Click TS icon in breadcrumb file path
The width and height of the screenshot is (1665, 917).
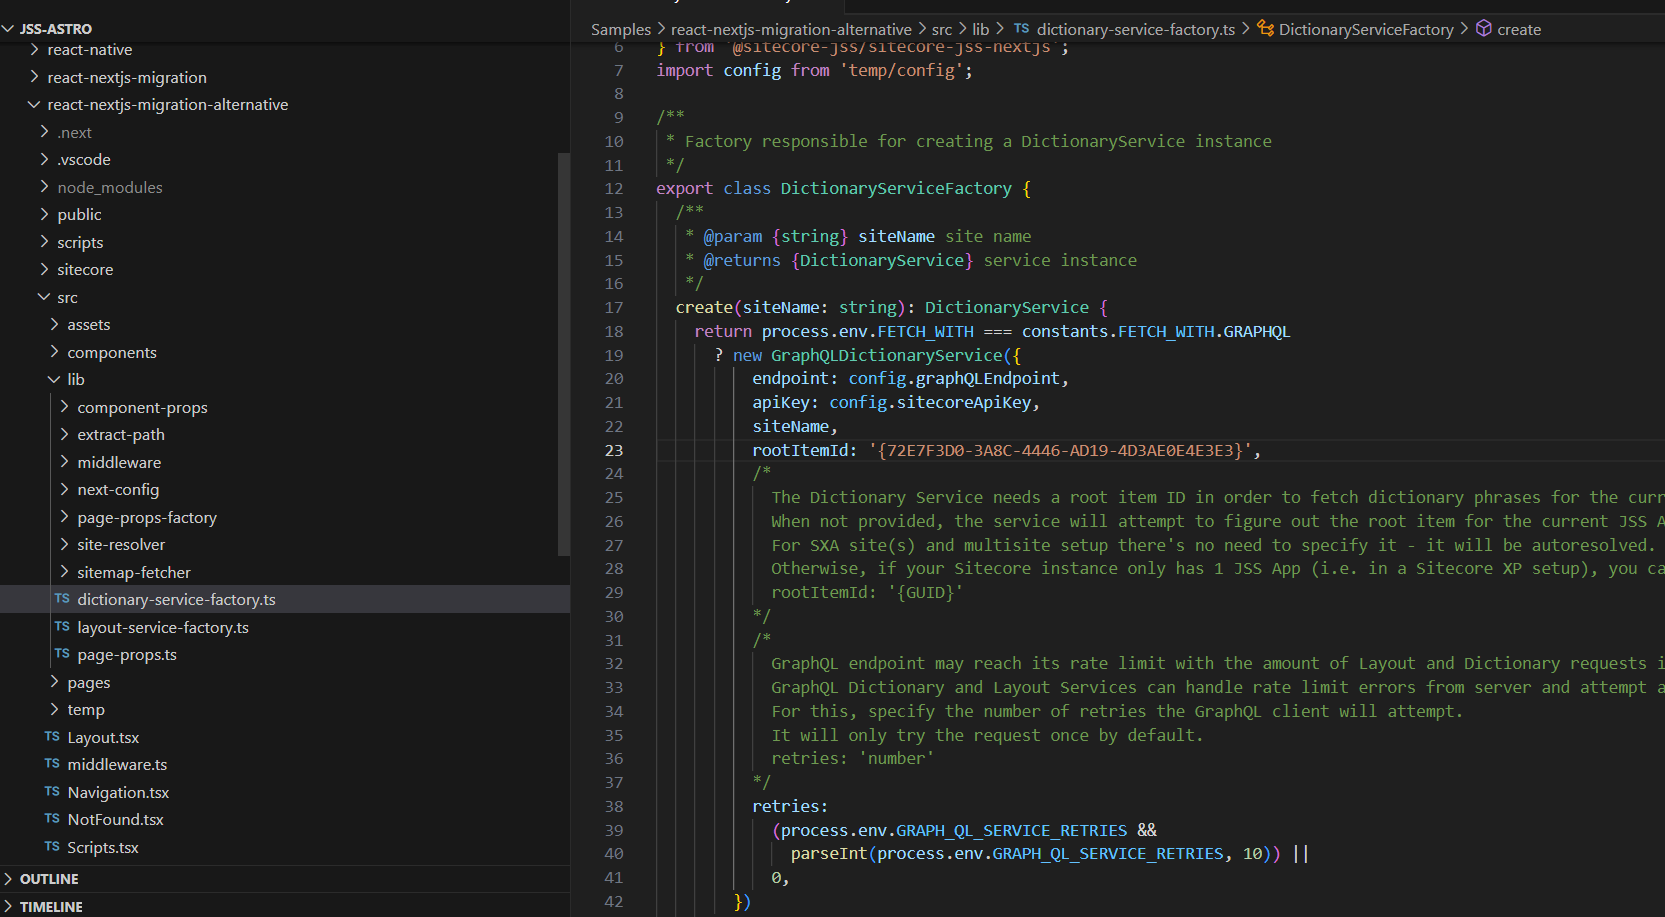[1021, 29]
